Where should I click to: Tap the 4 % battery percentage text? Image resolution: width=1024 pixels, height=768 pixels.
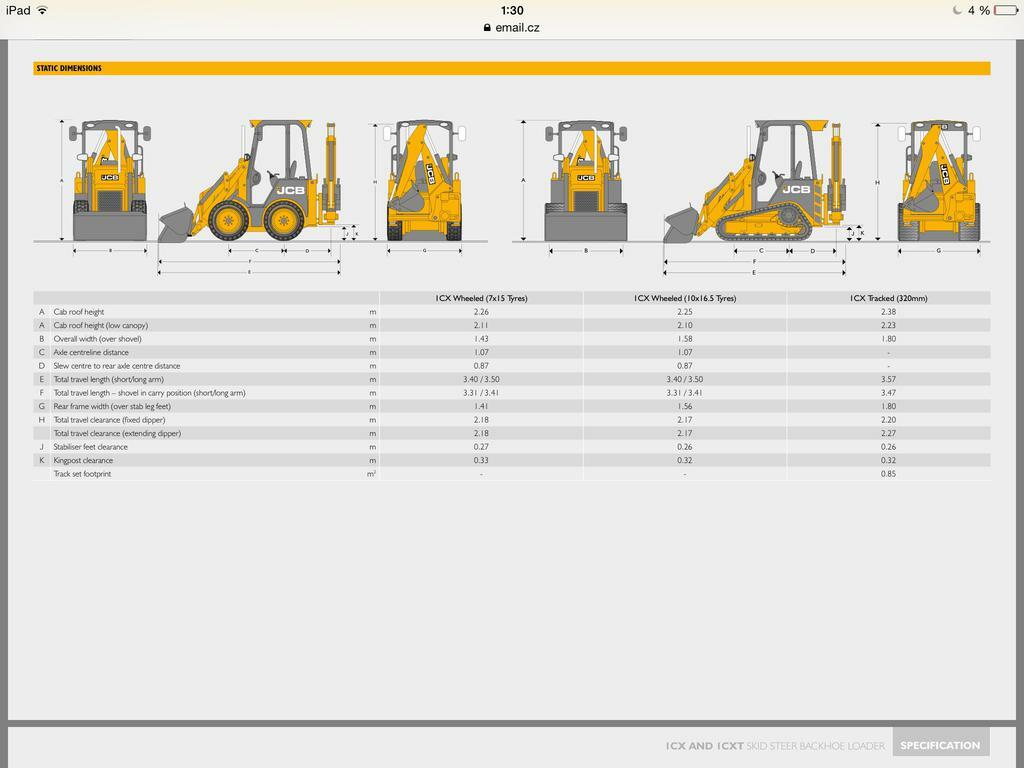pyautogui.click(x=979, y=10)
